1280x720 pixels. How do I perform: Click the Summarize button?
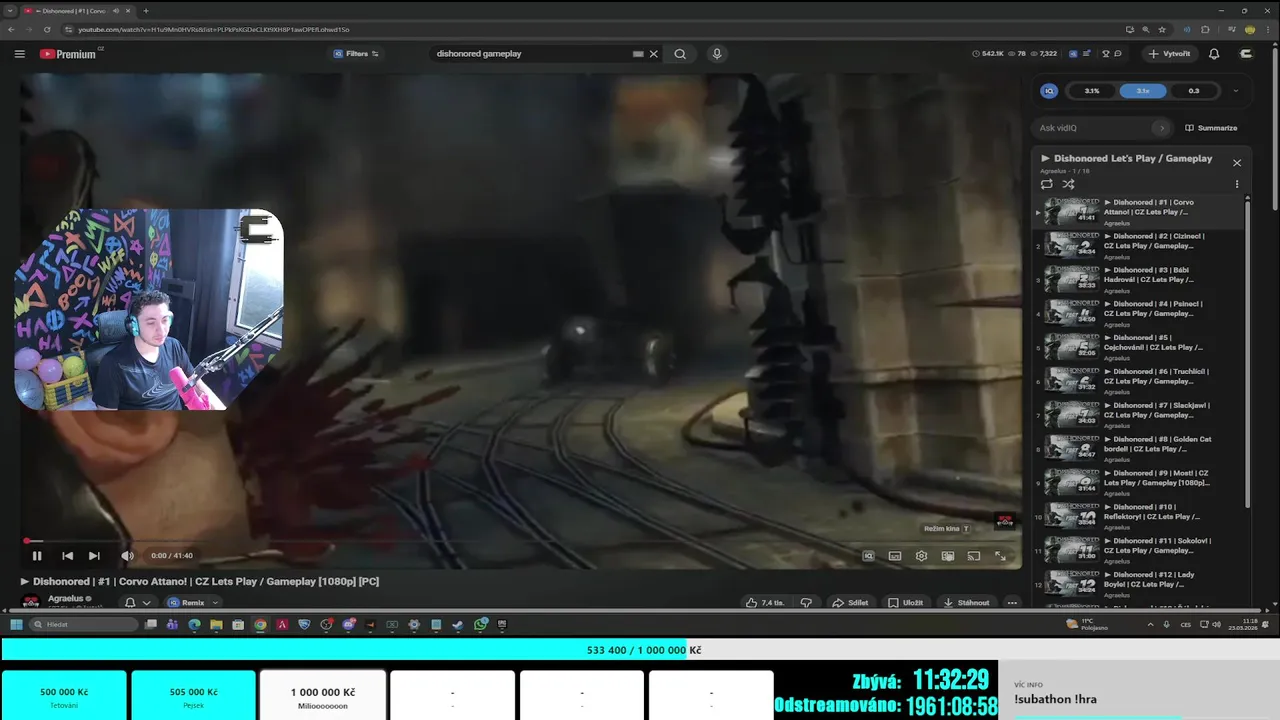coord(1211,128)
